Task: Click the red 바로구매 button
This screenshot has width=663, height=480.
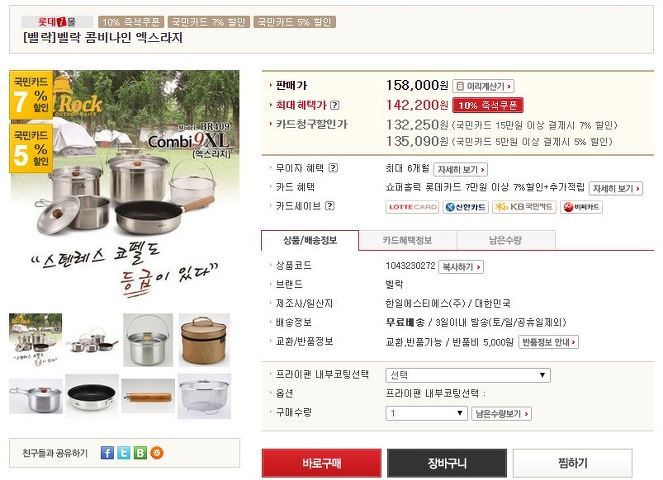Action: pyautogui.click(x=321, y=463)
